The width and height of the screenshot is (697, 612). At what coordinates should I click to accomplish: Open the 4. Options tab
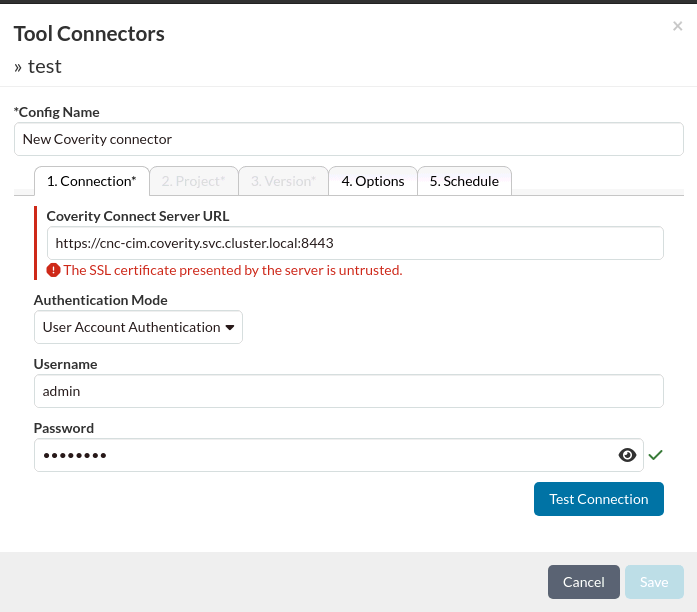coord(373,181)
